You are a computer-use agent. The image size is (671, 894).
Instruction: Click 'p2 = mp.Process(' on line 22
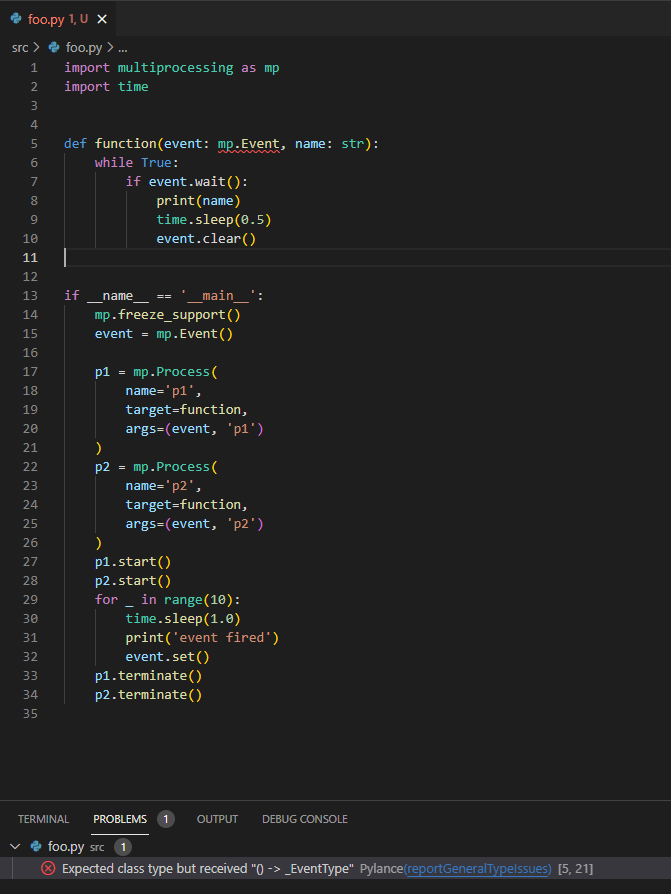(156, 467)
